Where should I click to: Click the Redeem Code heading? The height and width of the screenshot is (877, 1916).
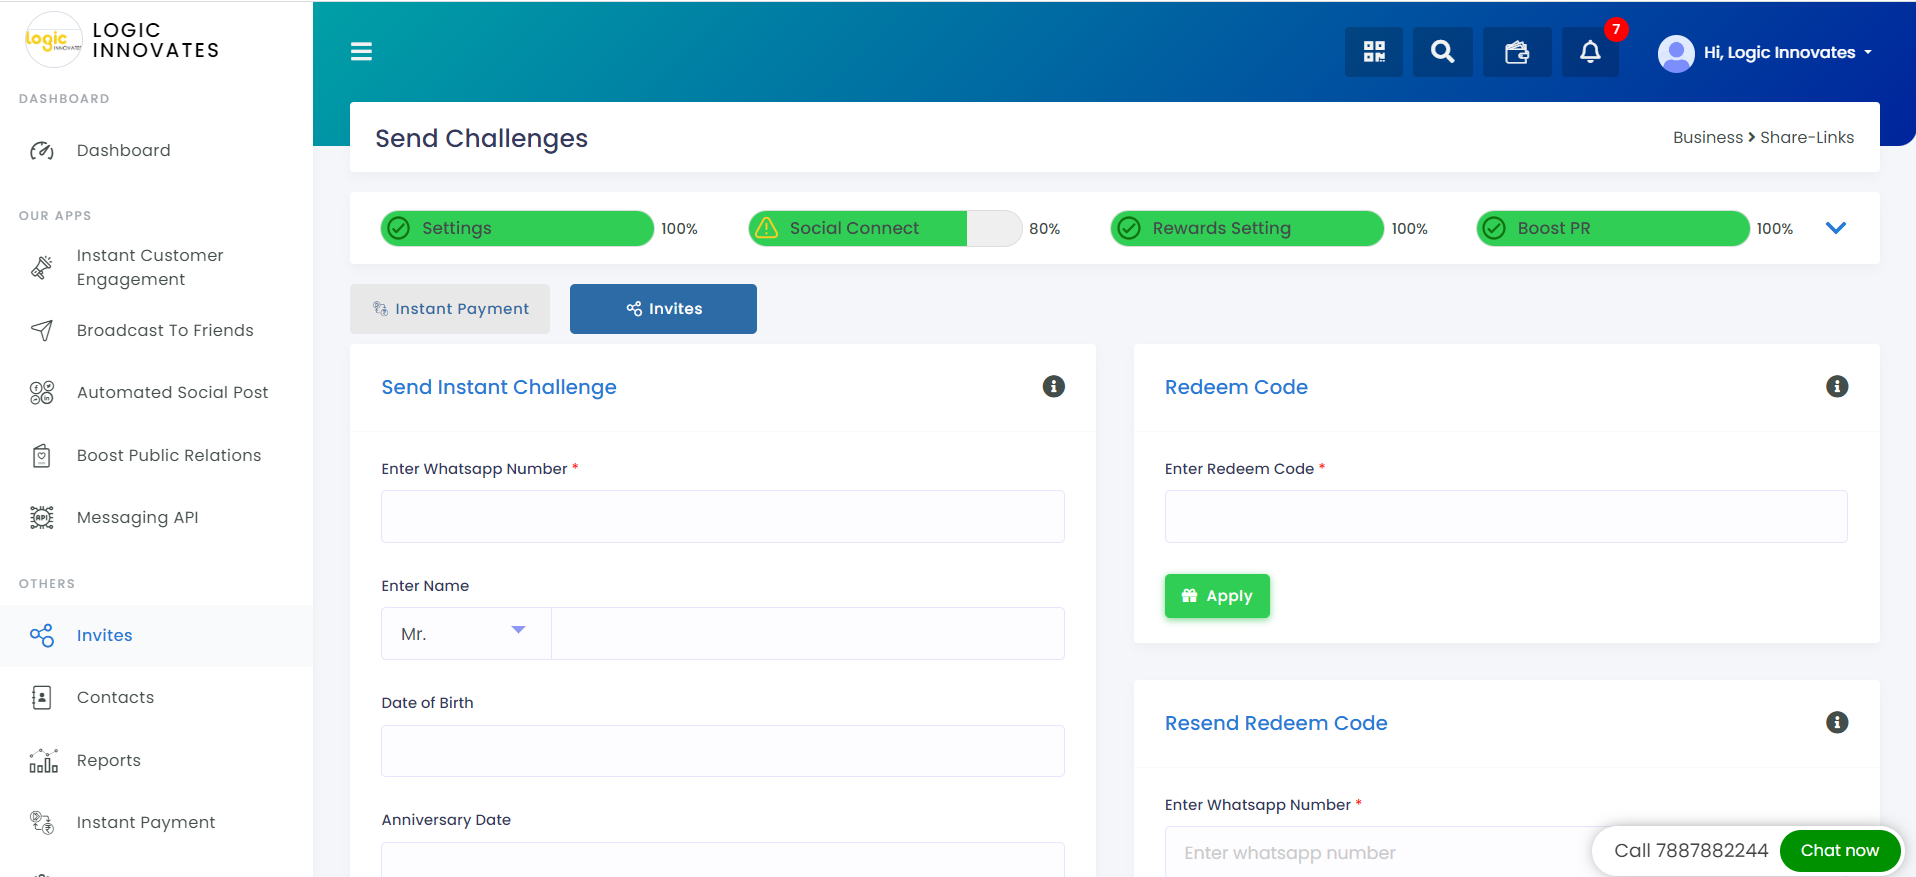pyautogui.click(x=1236, y=387)
